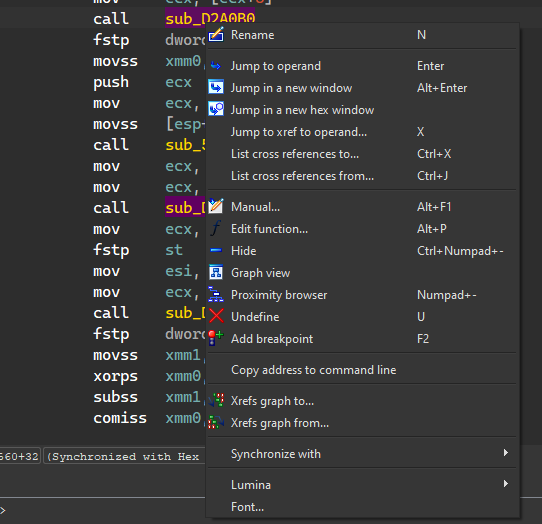Viewport: 542px width, 524px height.
Task: Click the subss instruction mnemonic
Action: (x=115, y=397)
